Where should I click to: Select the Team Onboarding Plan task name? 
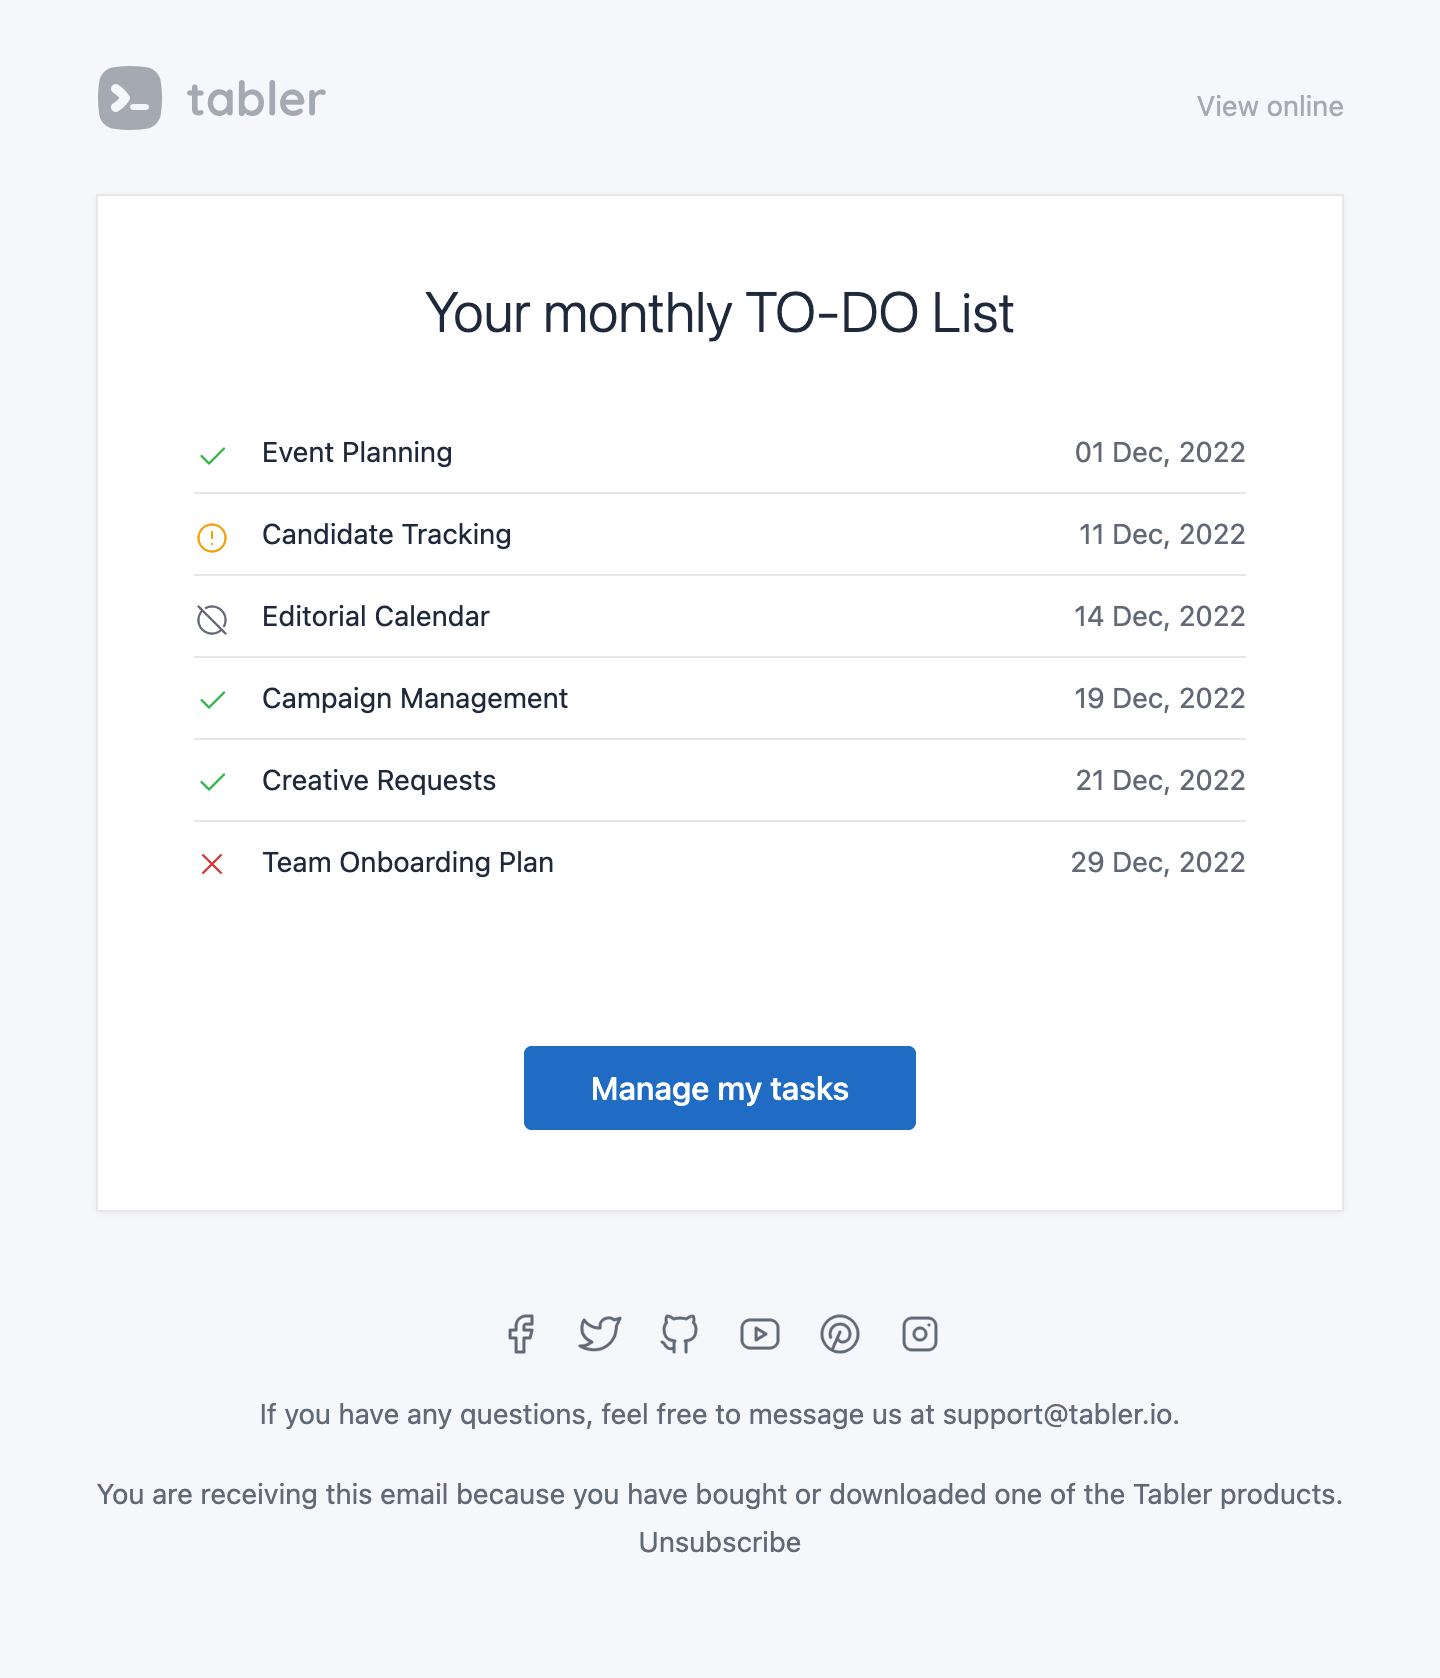[x=408, y=862]
